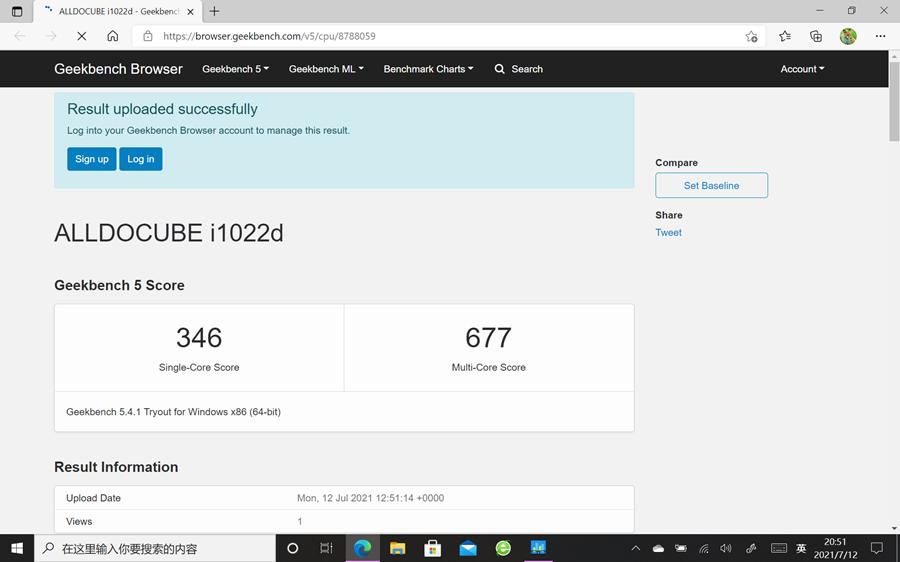Go to Geekbench Browser home link
This screenshot has height=562, width=900.
[118, 69]
